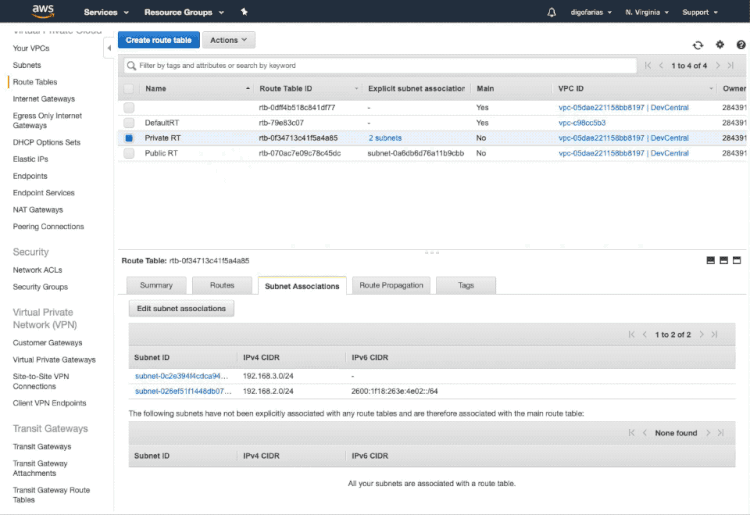Screen dimensions: 750x515
Task: Click the AWS logo home icon
Action: [x=42, y=12]
